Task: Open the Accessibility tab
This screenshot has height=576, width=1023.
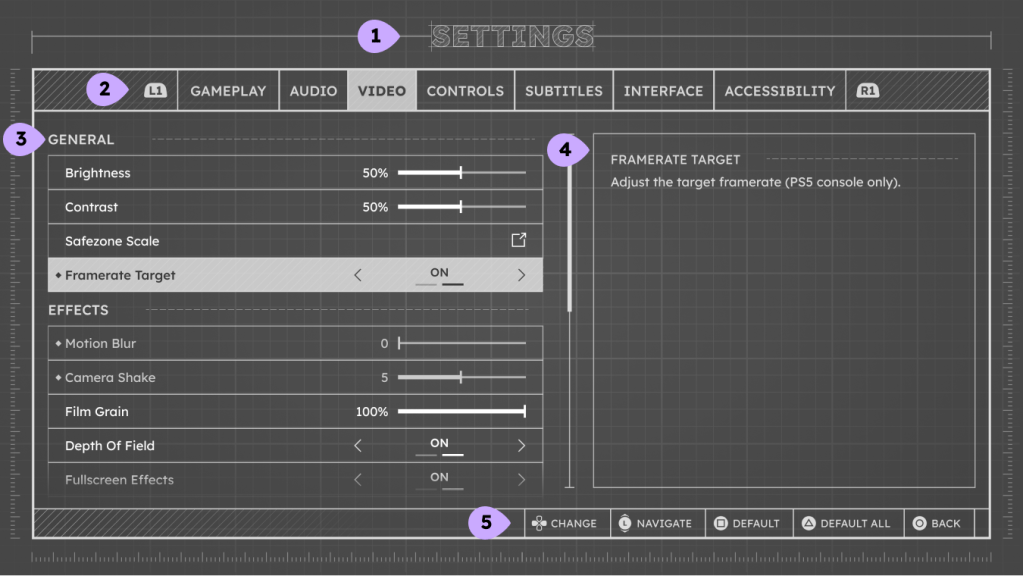Action: coord(779,91)
